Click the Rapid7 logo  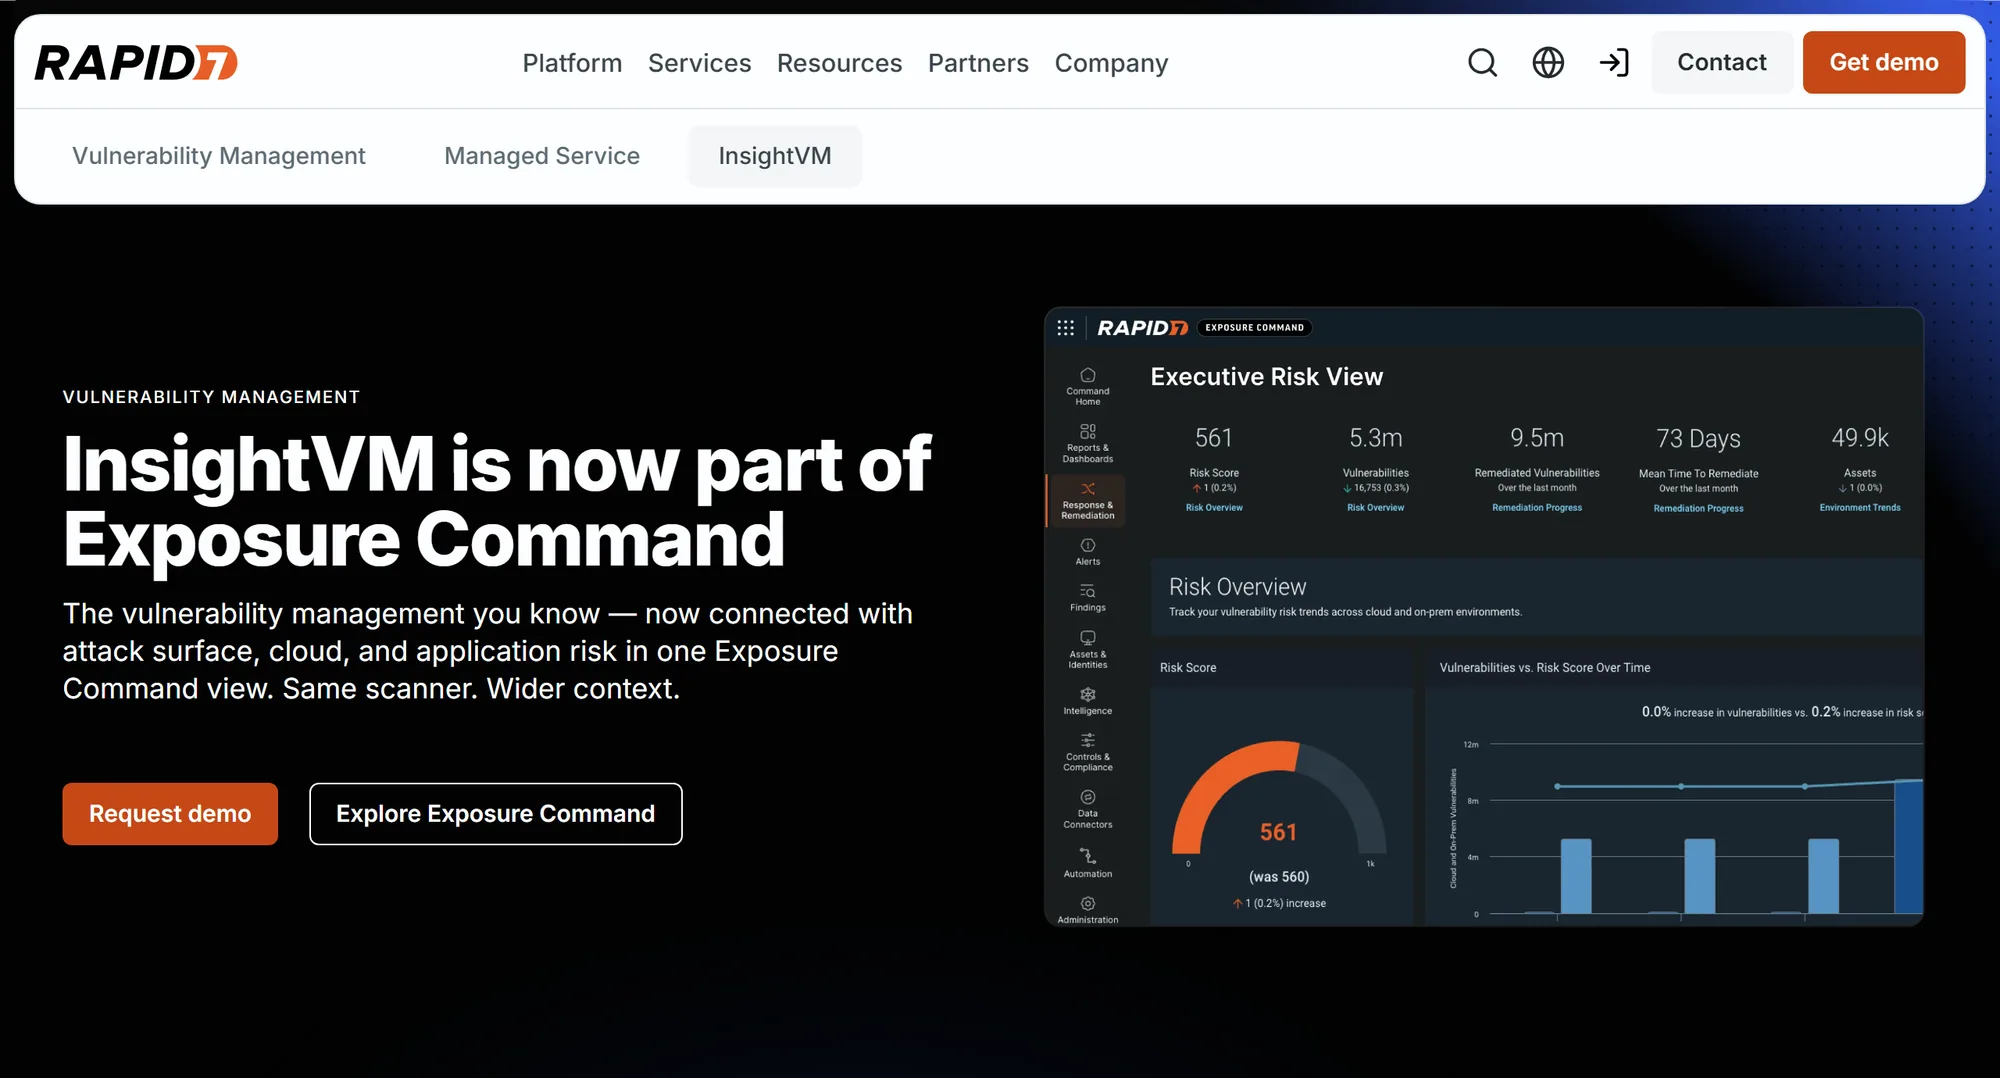click(136, 62)
